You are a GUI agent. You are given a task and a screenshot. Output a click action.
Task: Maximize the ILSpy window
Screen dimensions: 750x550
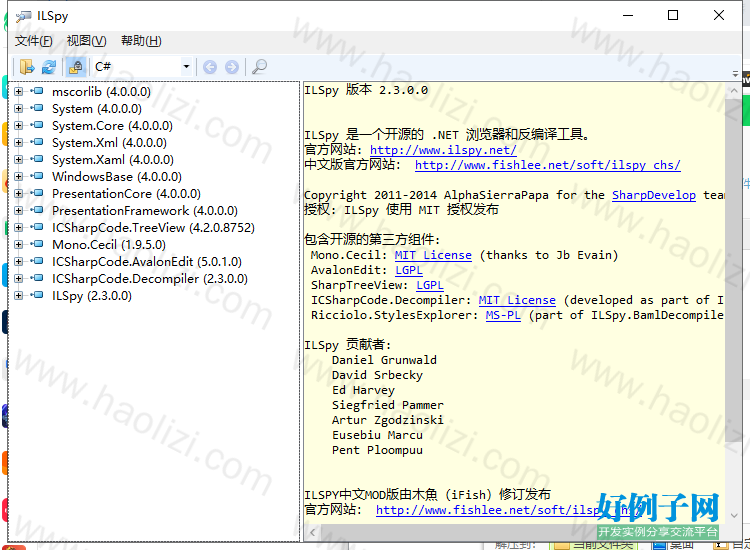point(673,15)
